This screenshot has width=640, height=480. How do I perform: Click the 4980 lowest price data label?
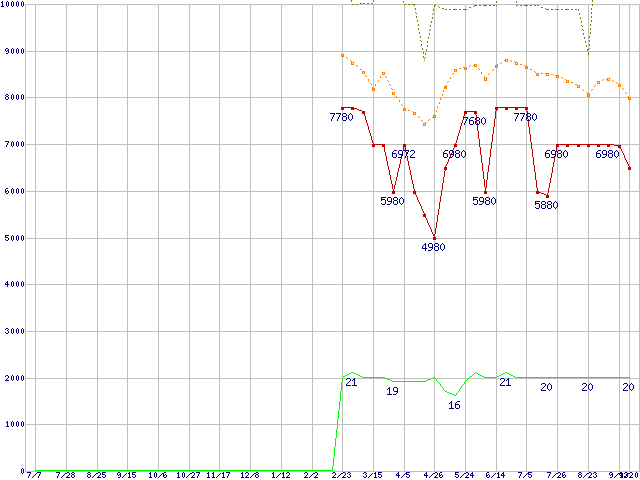(433, 247)
